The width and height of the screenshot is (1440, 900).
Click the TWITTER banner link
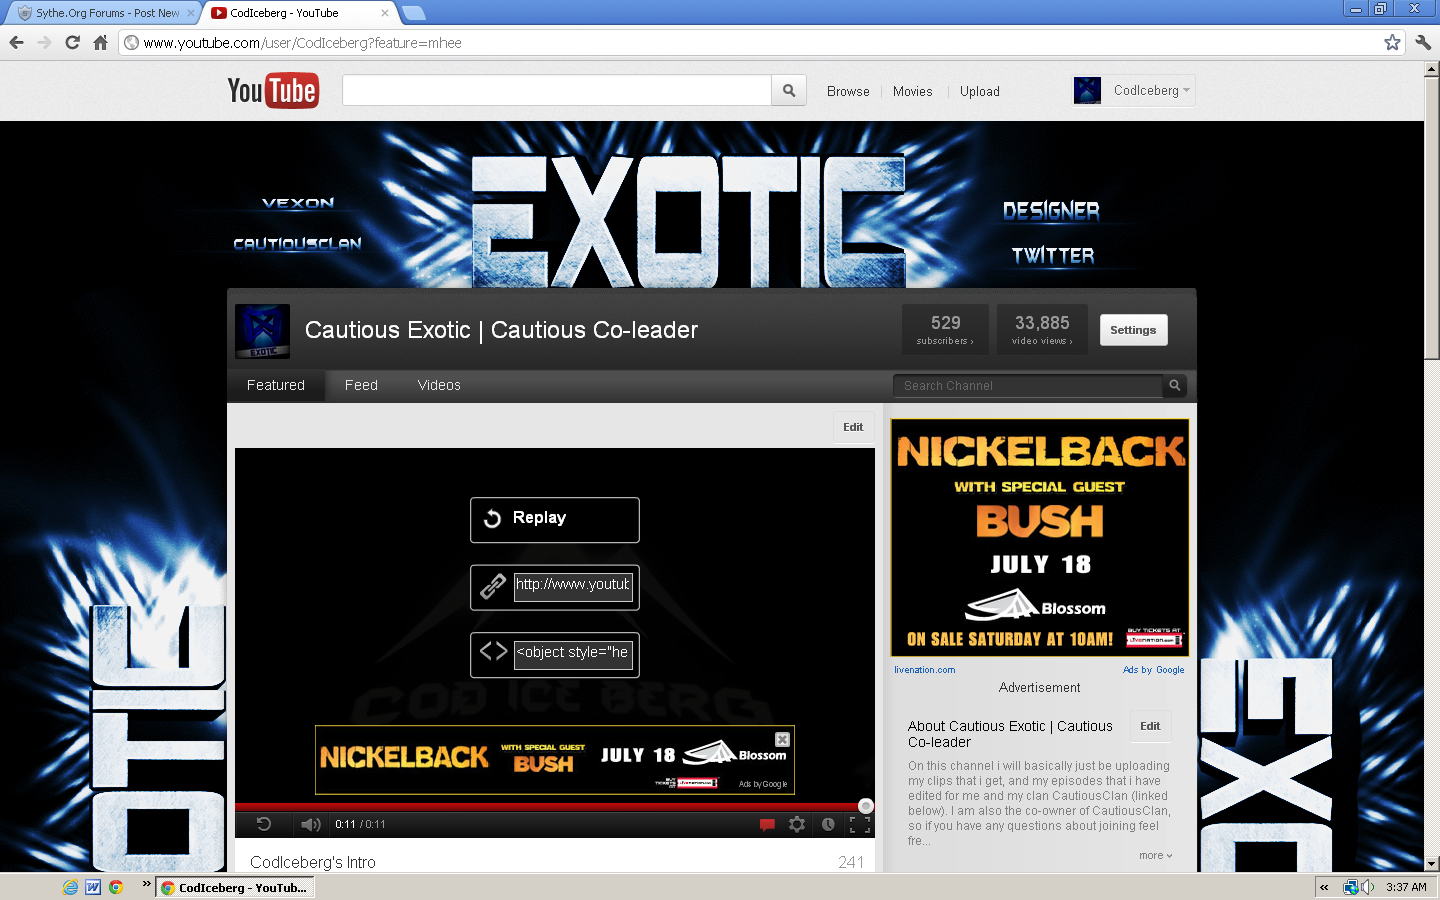tap(1053, 255)
